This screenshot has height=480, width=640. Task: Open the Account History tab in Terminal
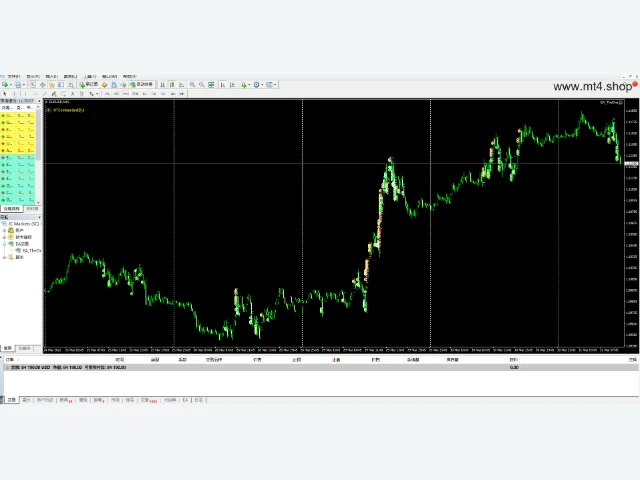tap(45, 400)
